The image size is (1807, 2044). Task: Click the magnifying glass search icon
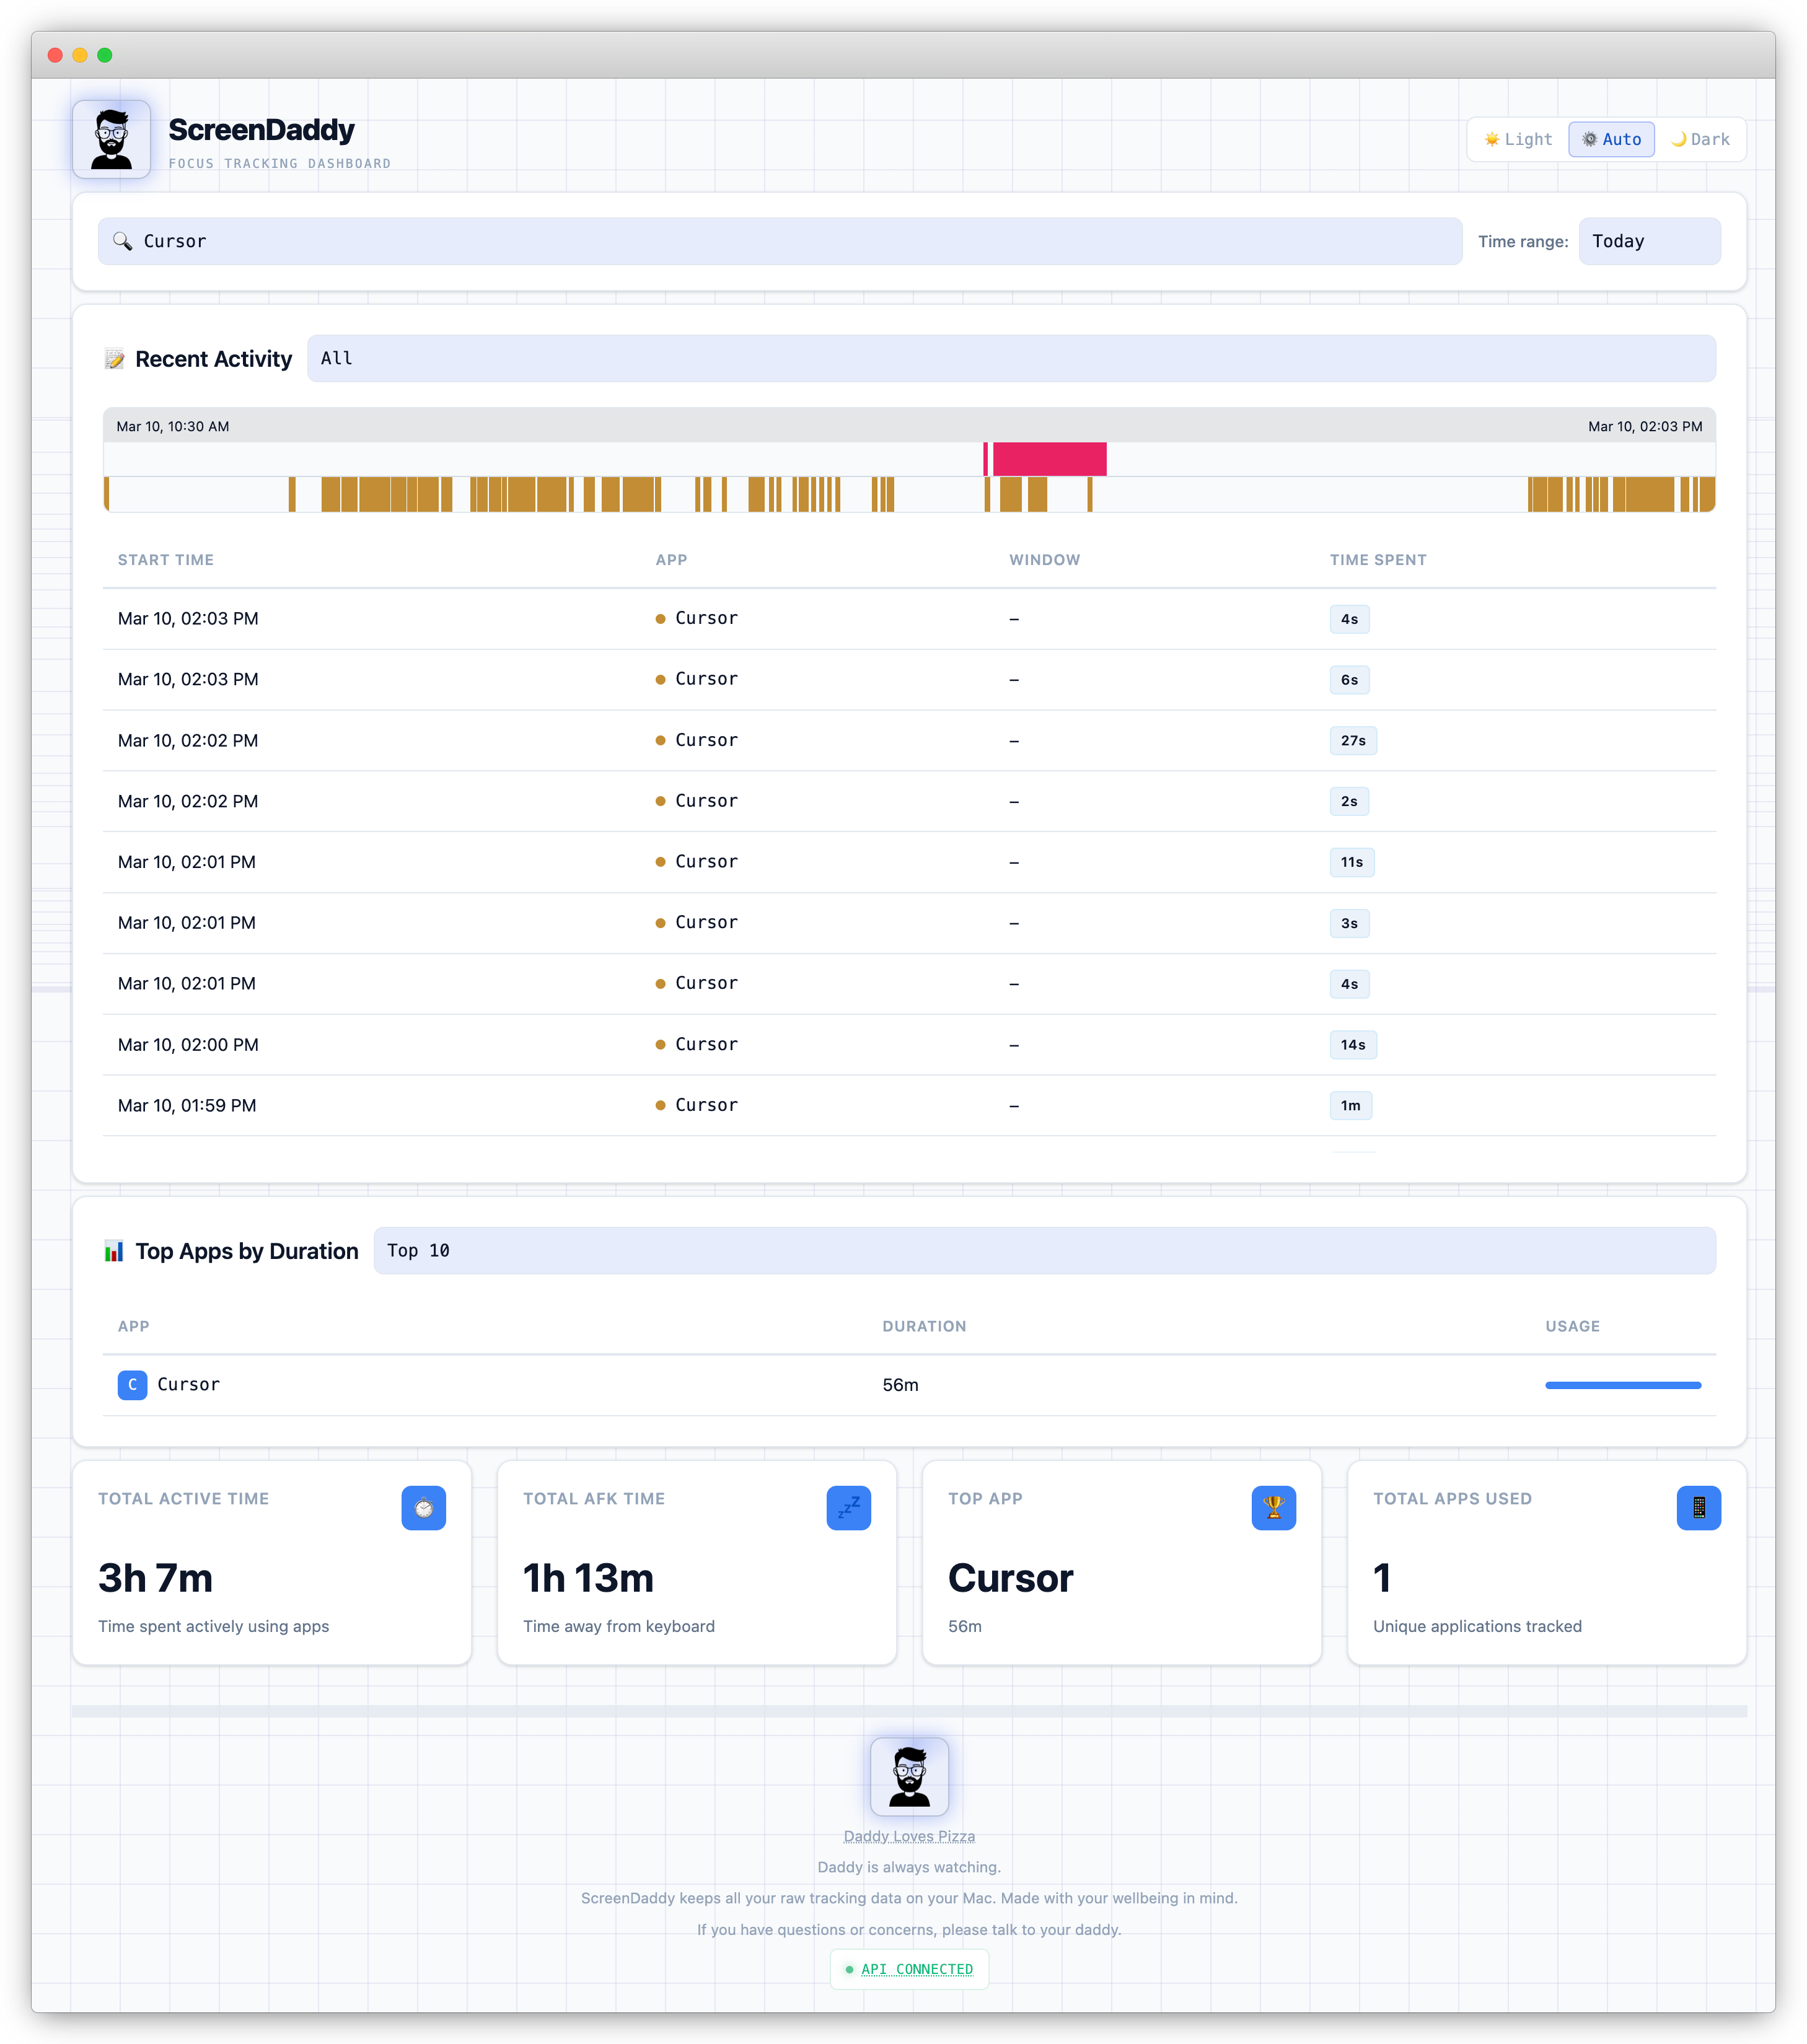click(x=122, y=241)
